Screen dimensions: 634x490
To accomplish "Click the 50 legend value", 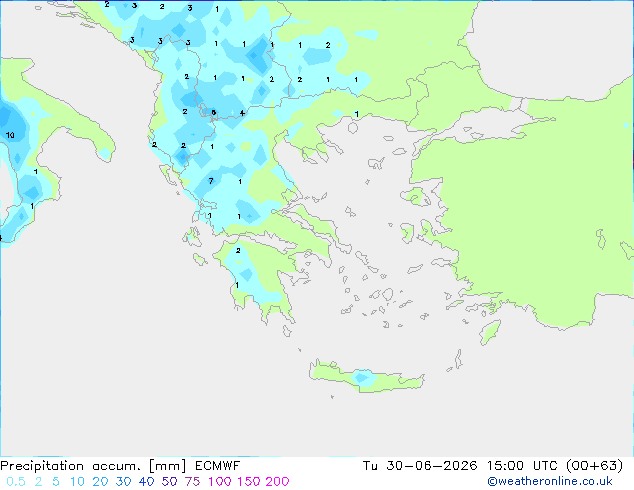I will tap(169, 482).
